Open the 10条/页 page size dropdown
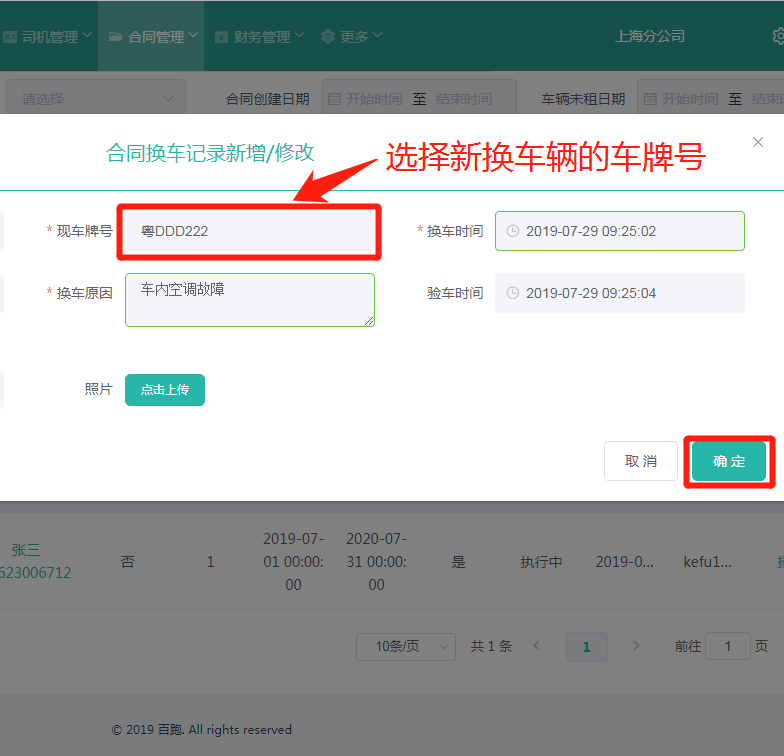The image size is (784, 756). point(406,647)
